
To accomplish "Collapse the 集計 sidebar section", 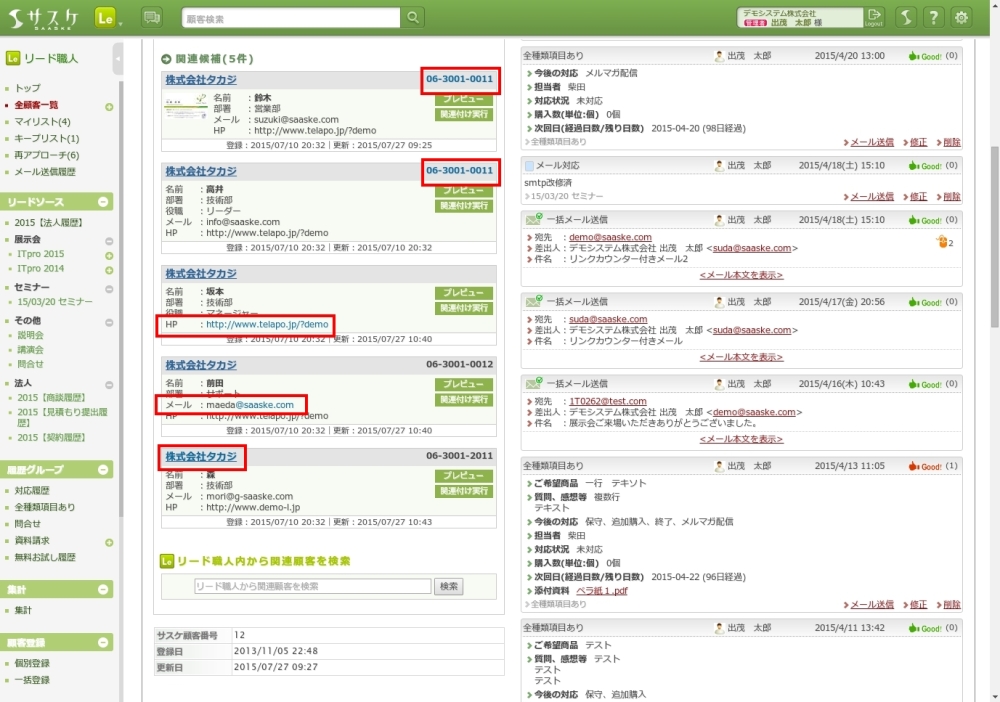I will click(105, 590).
